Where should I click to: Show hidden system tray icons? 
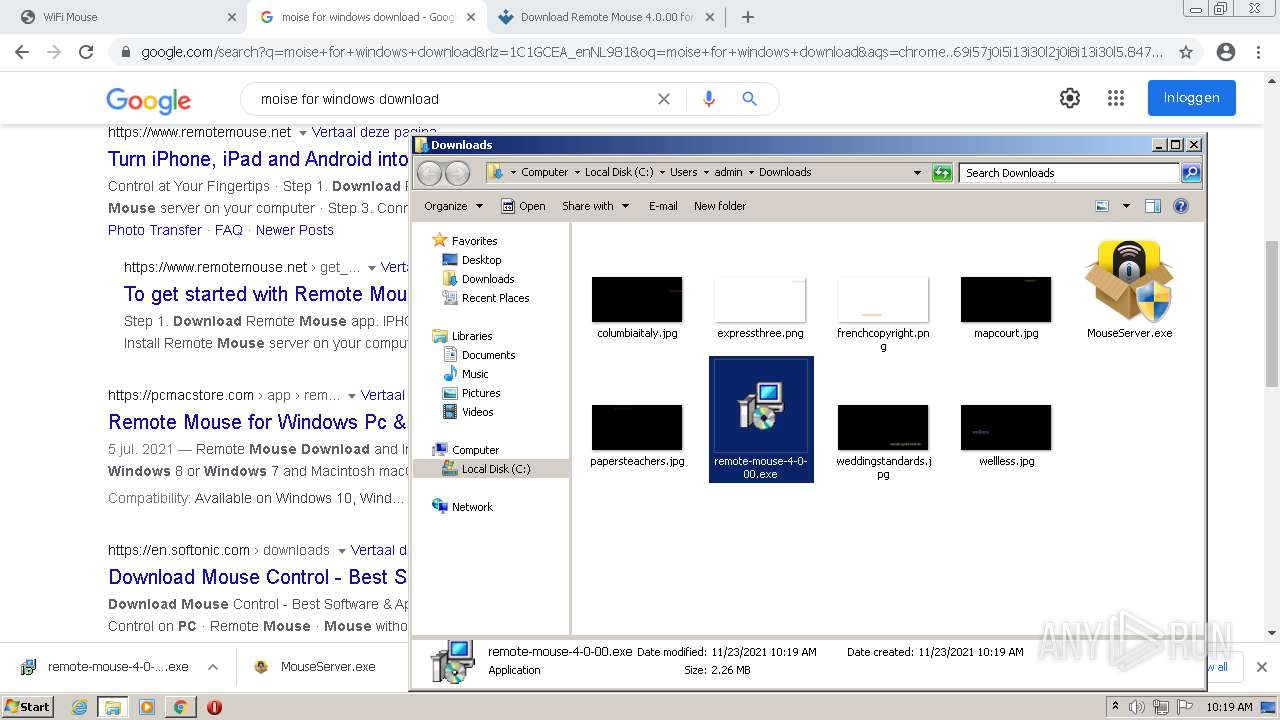point(1115,707)
